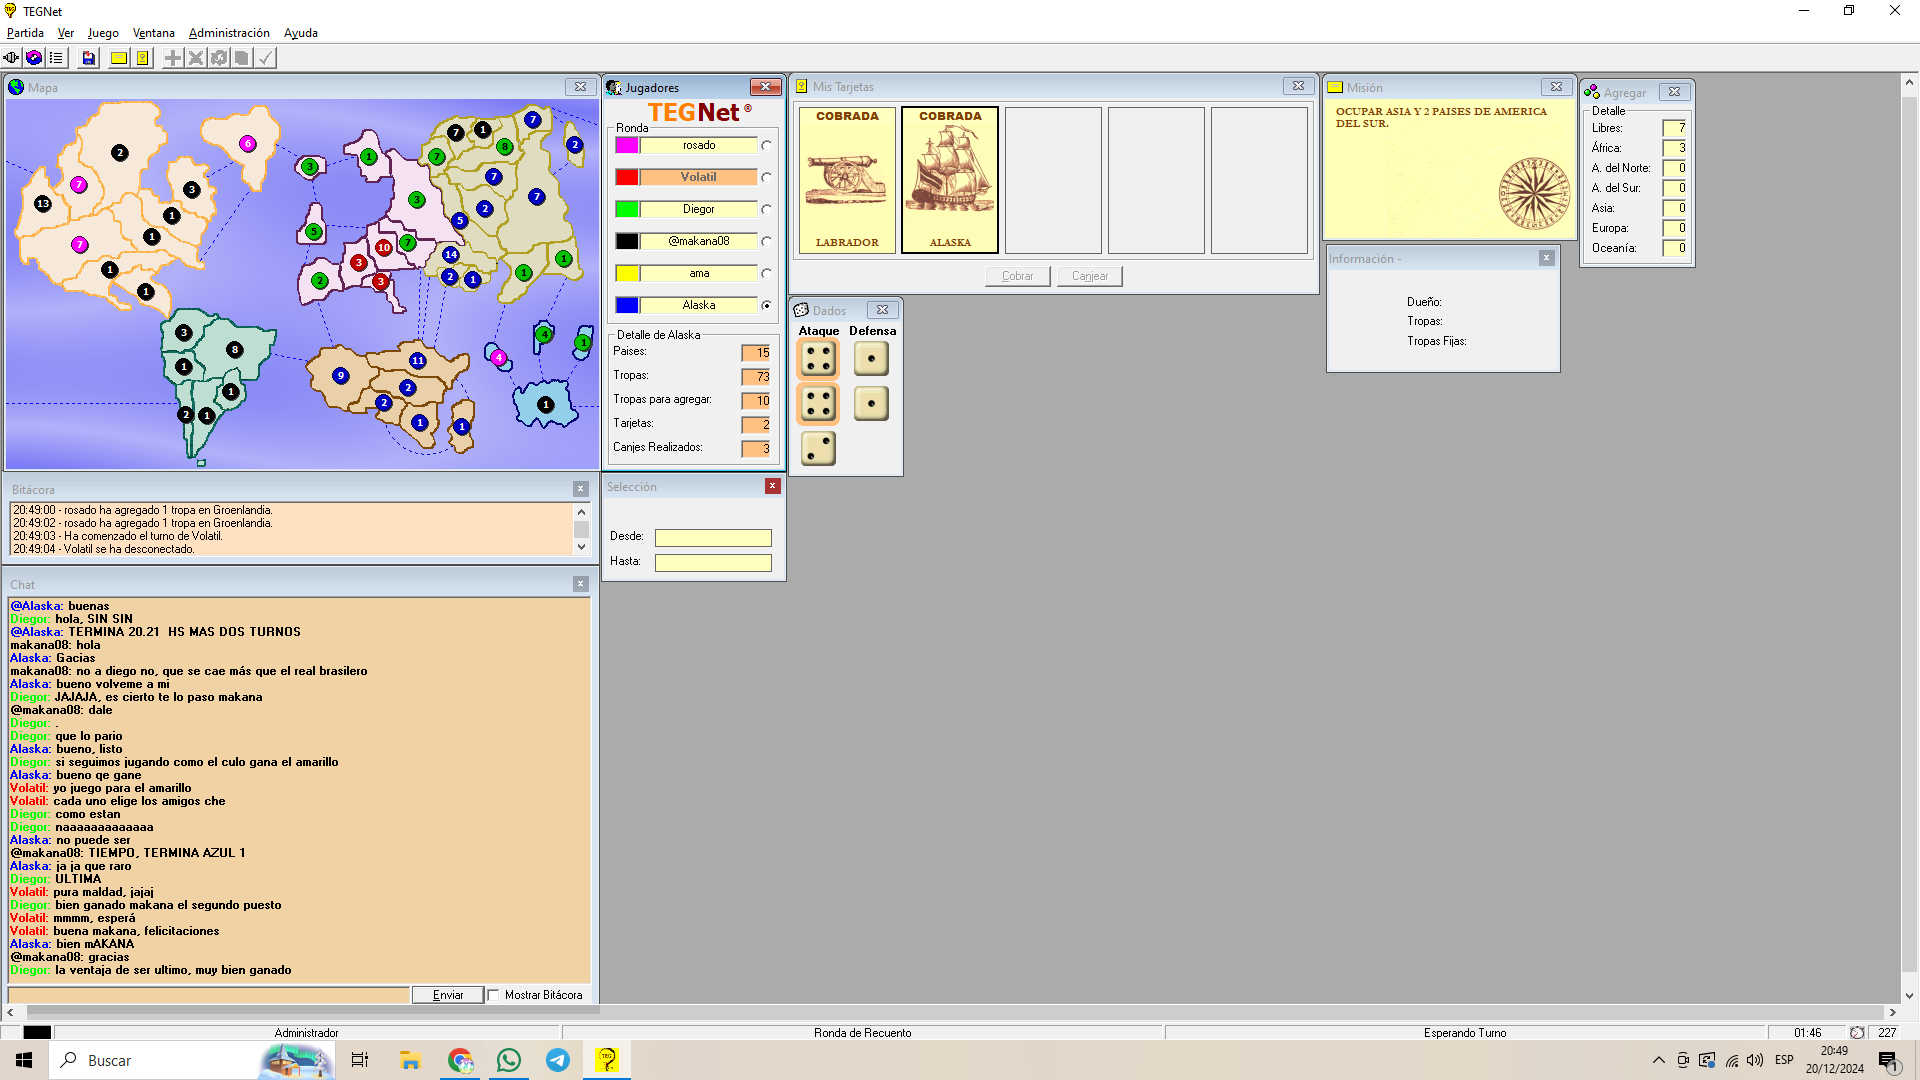Click the second attack die showing four
1920x1080 pixels.
pos(818,404)
